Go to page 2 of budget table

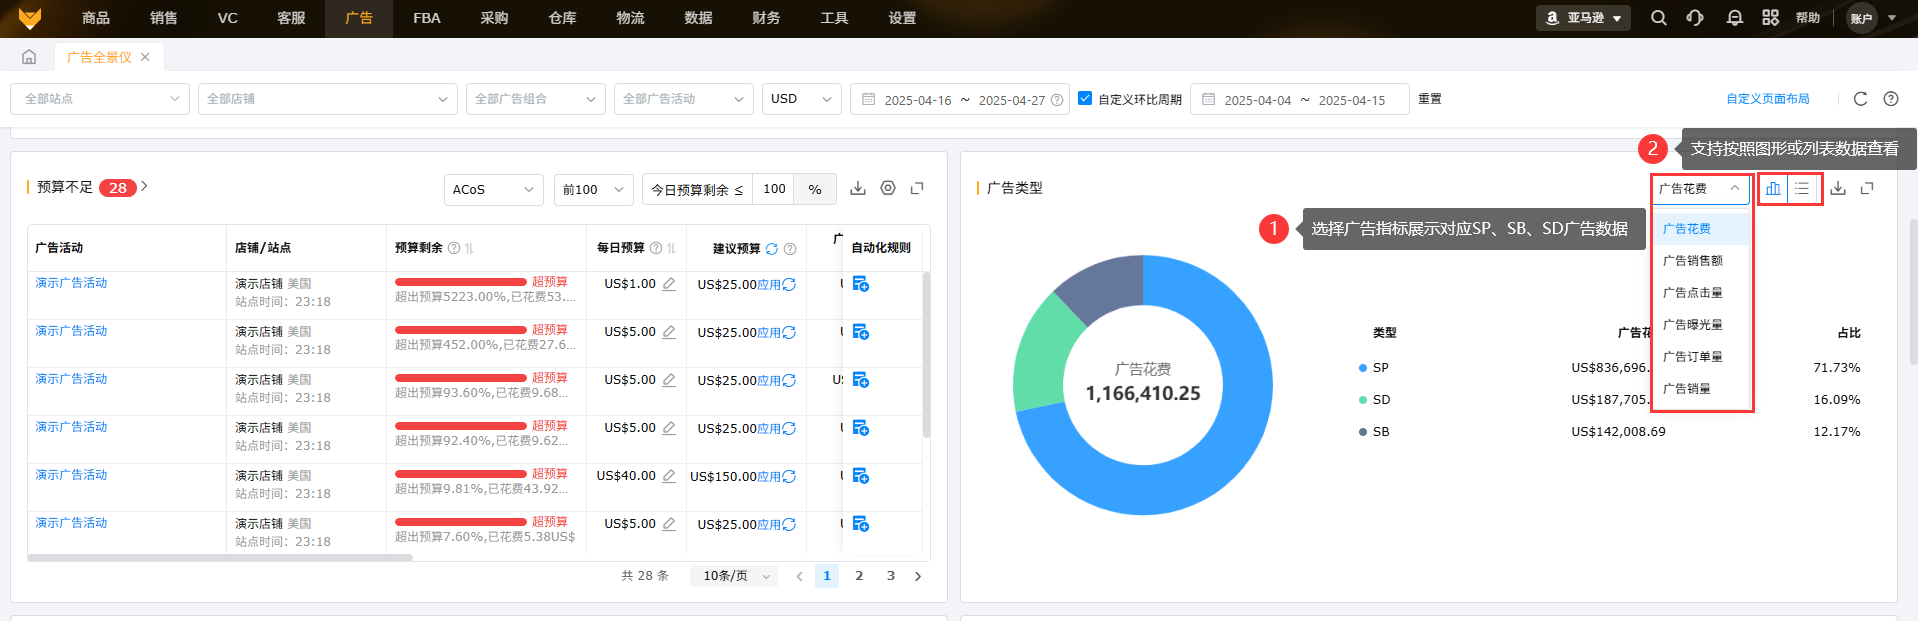pyautogui.click(x=859, y=576)
